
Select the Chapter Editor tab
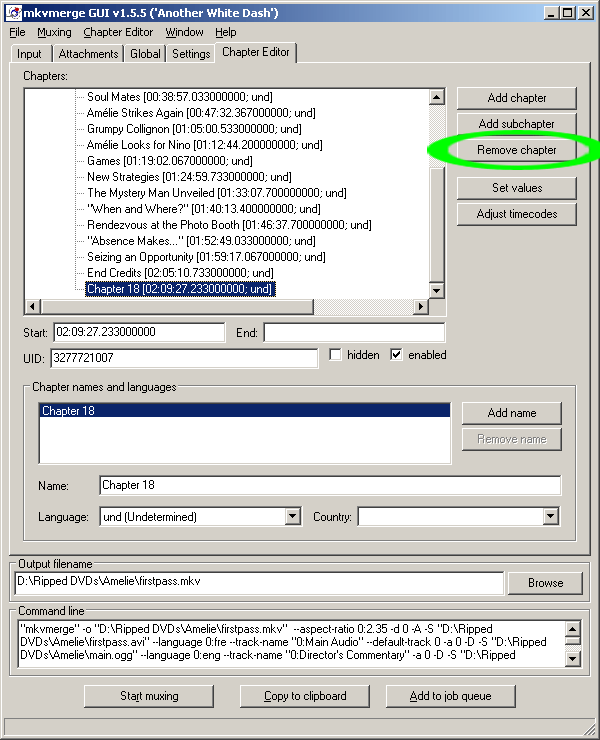click(x=255, y=52)
